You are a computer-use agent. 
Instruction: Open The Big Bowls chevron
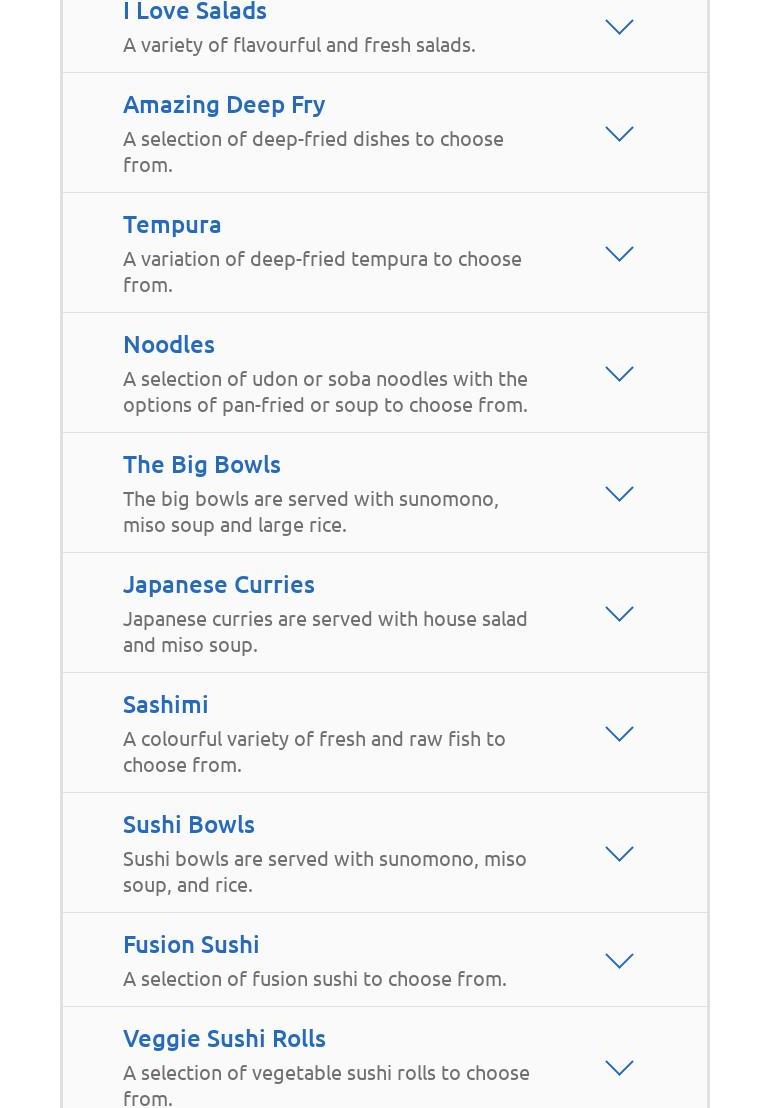(619, 494)
